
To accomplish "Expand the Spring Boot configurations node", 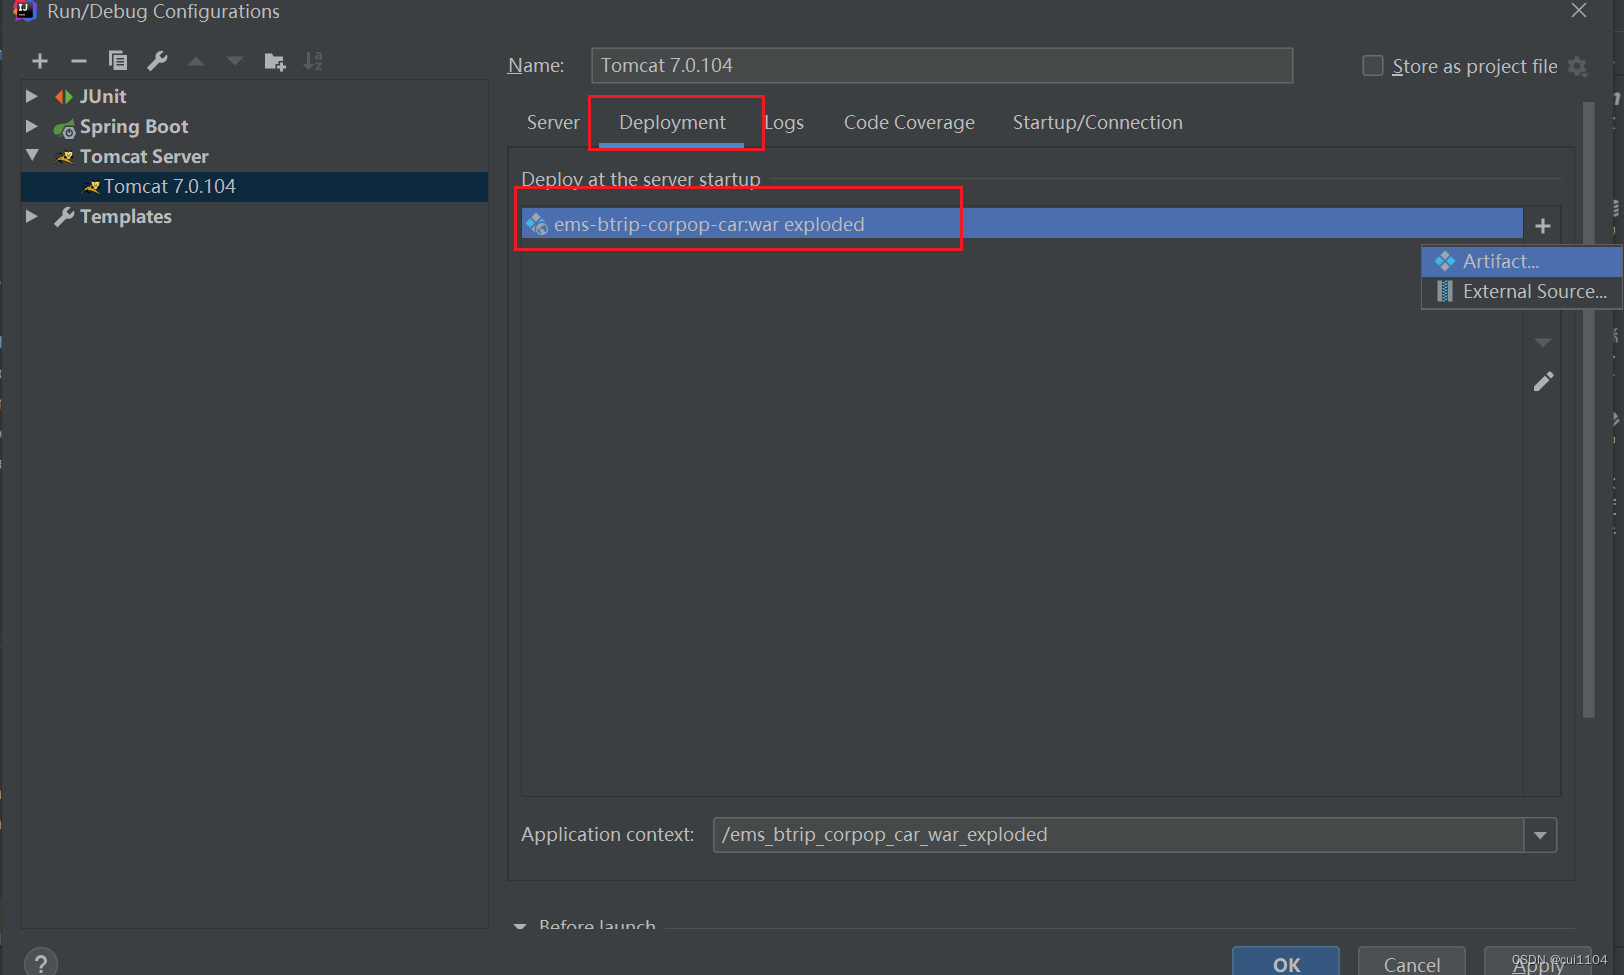I will click(31, 126).
